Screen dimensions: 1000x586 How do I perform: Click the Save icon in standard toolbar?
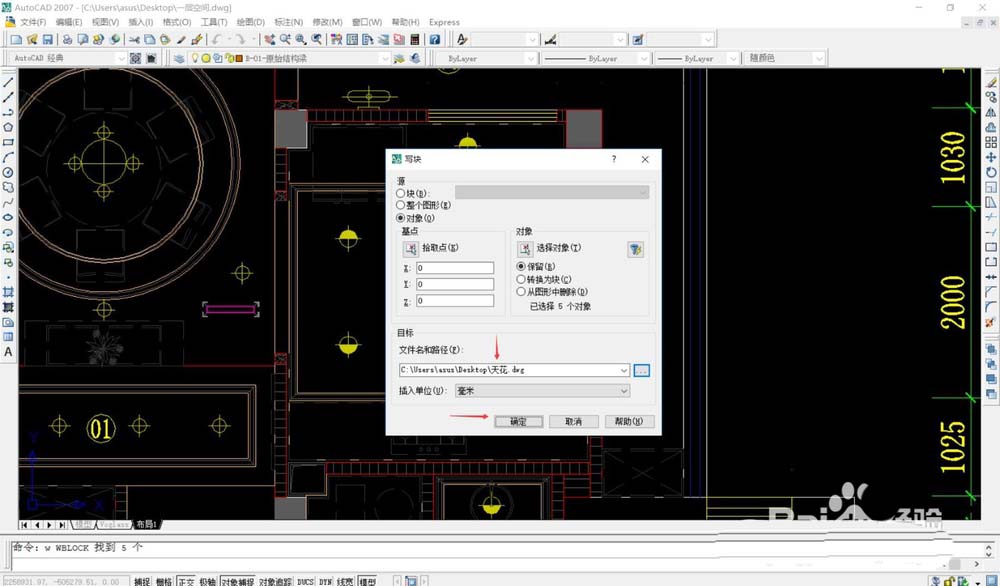(x=47, y=39)
